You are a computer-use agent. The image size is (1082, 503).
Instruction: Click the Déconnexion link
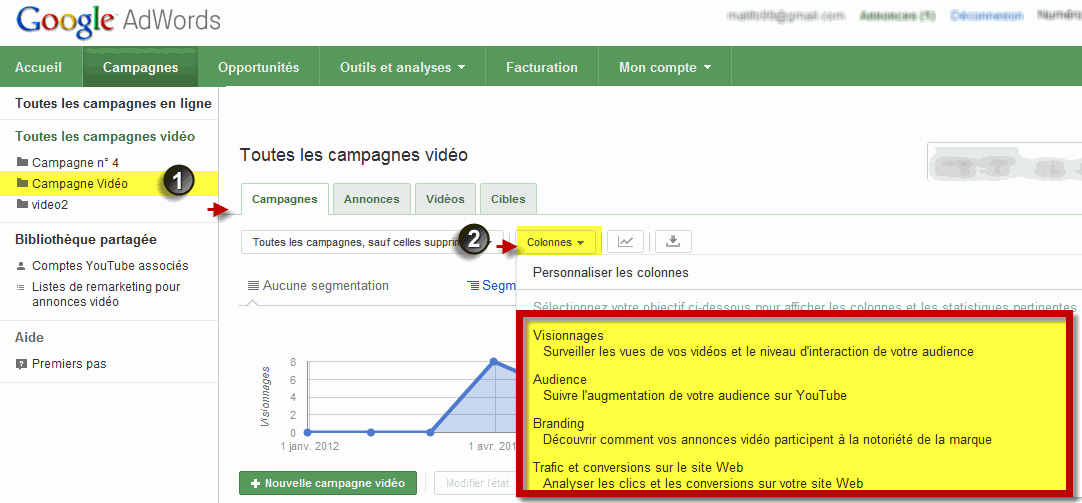985,16
